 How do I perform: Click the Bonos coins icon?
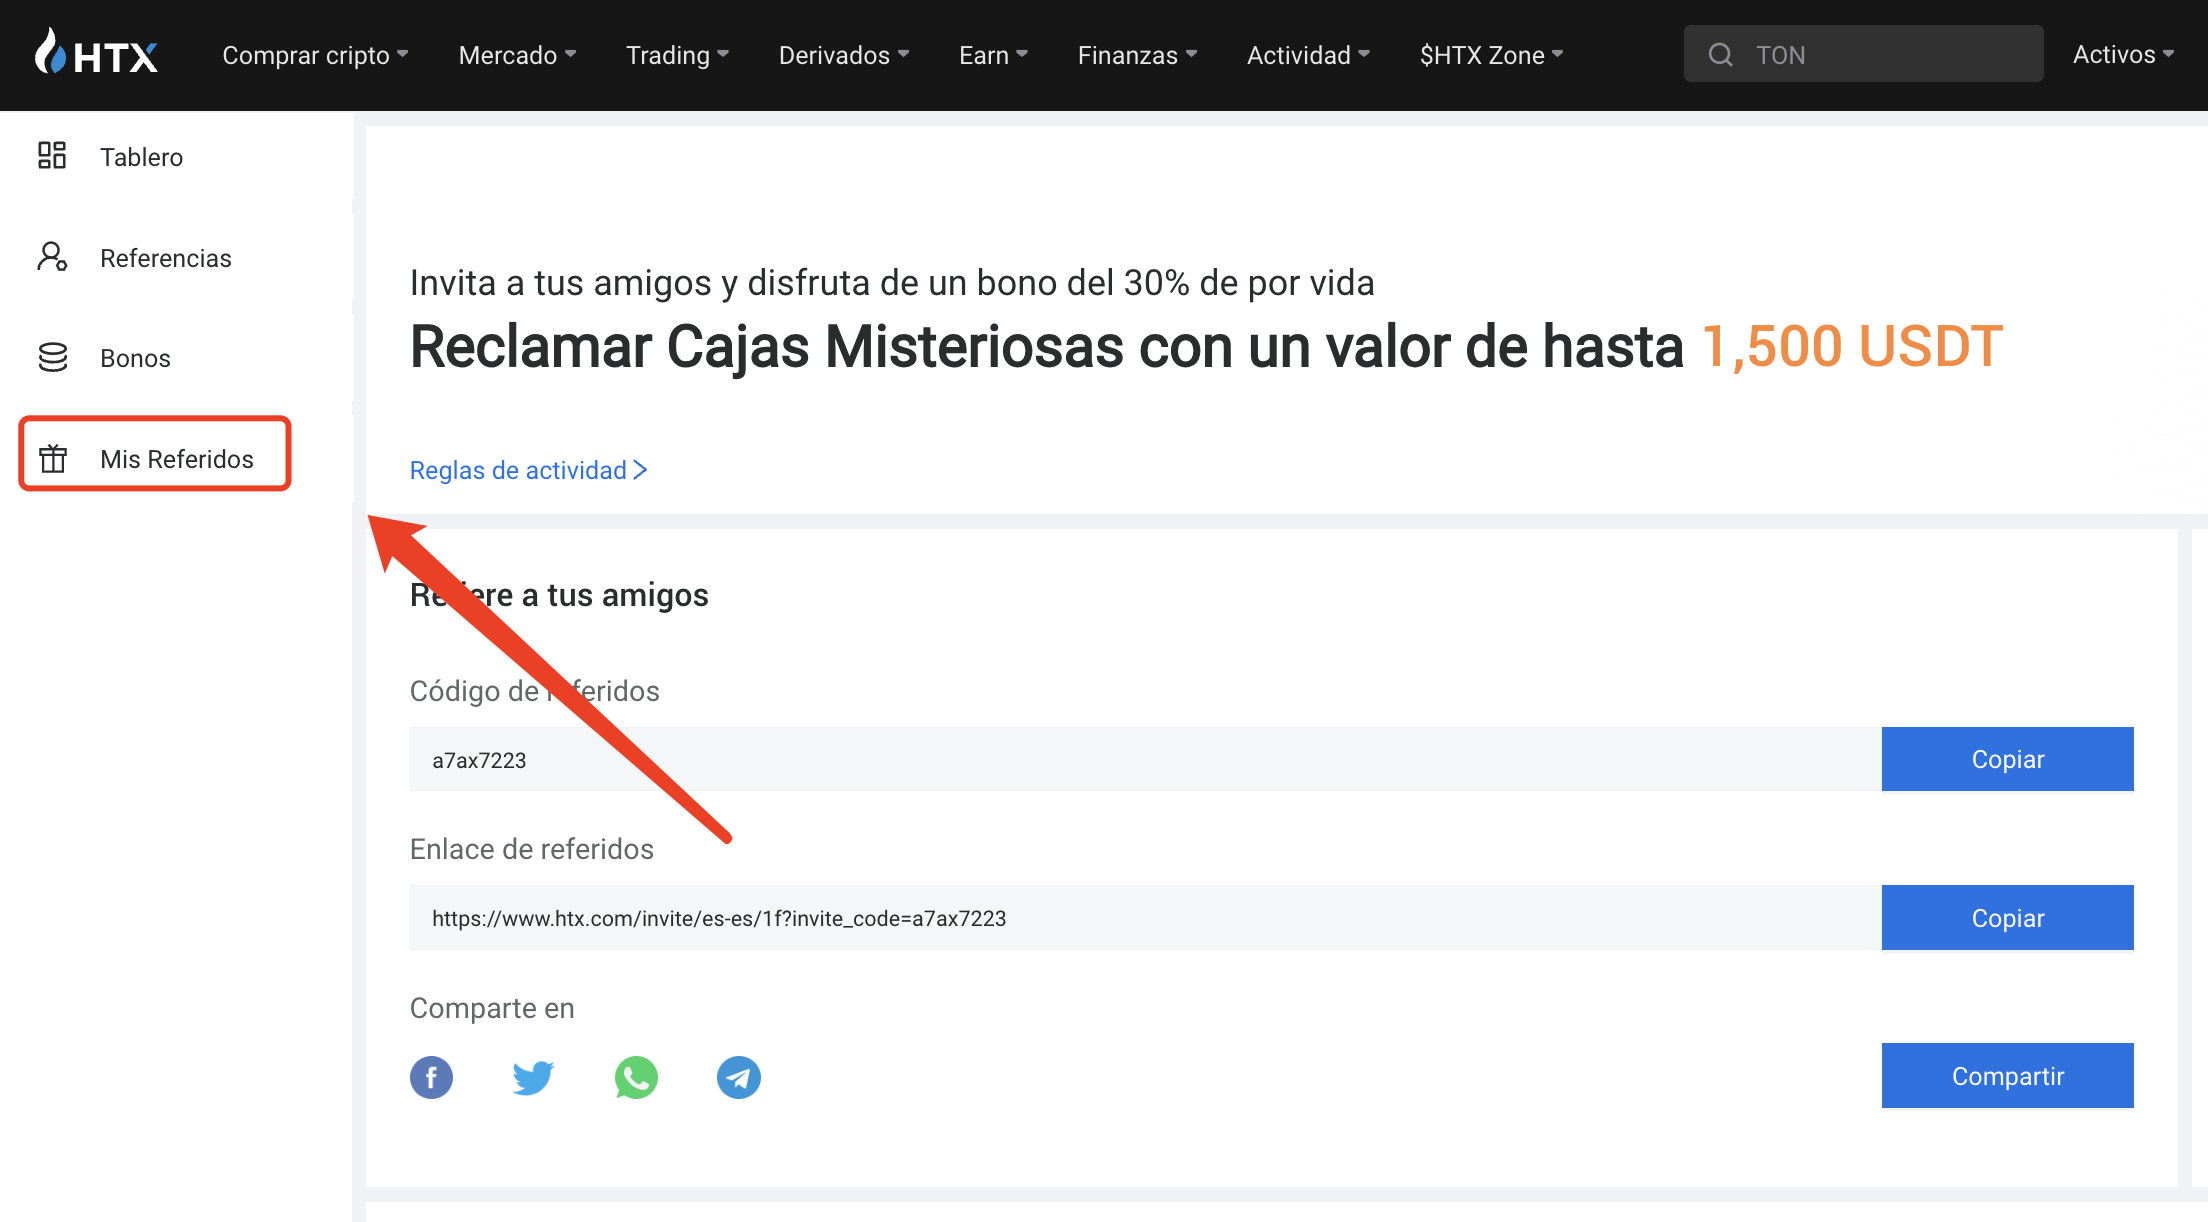tap(52, 357)
